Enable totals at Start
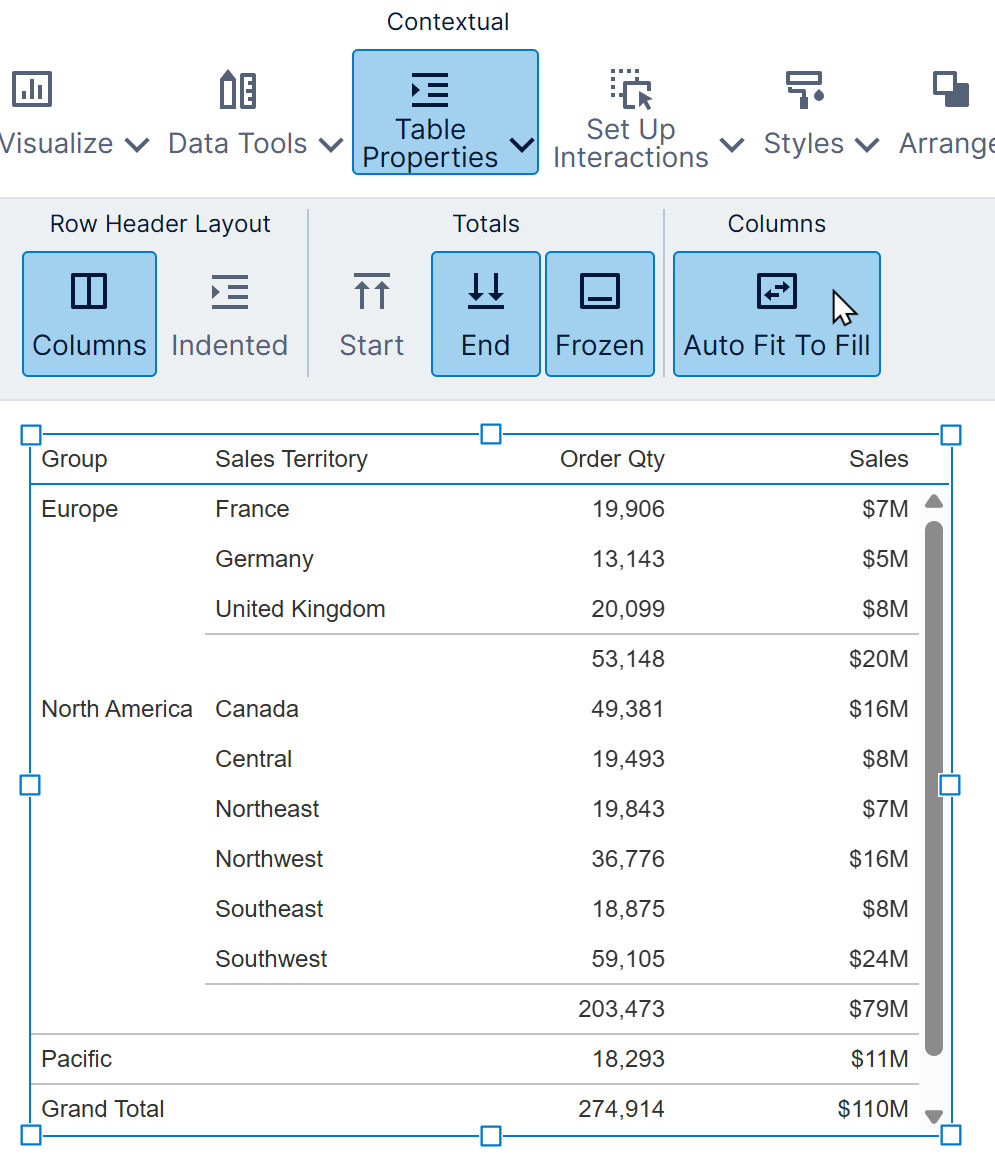 (371, 313)
